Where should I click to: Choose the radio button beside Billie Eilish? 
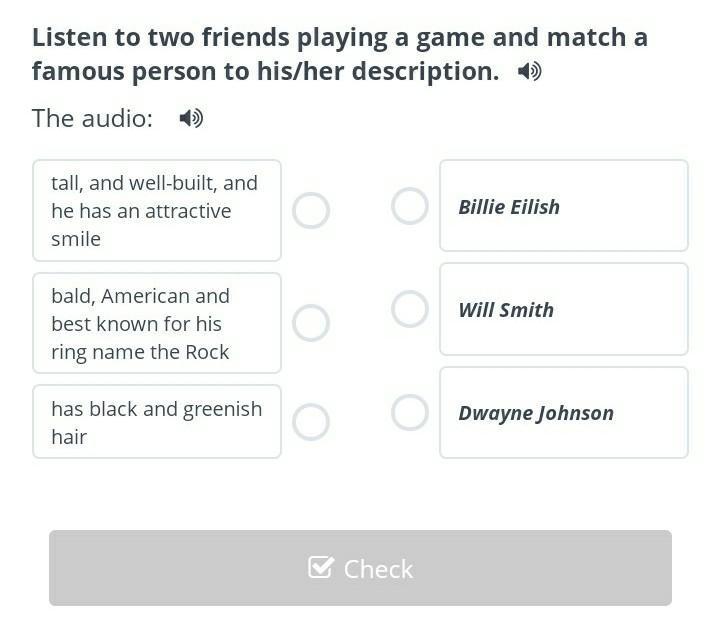(x=409, y=206)
